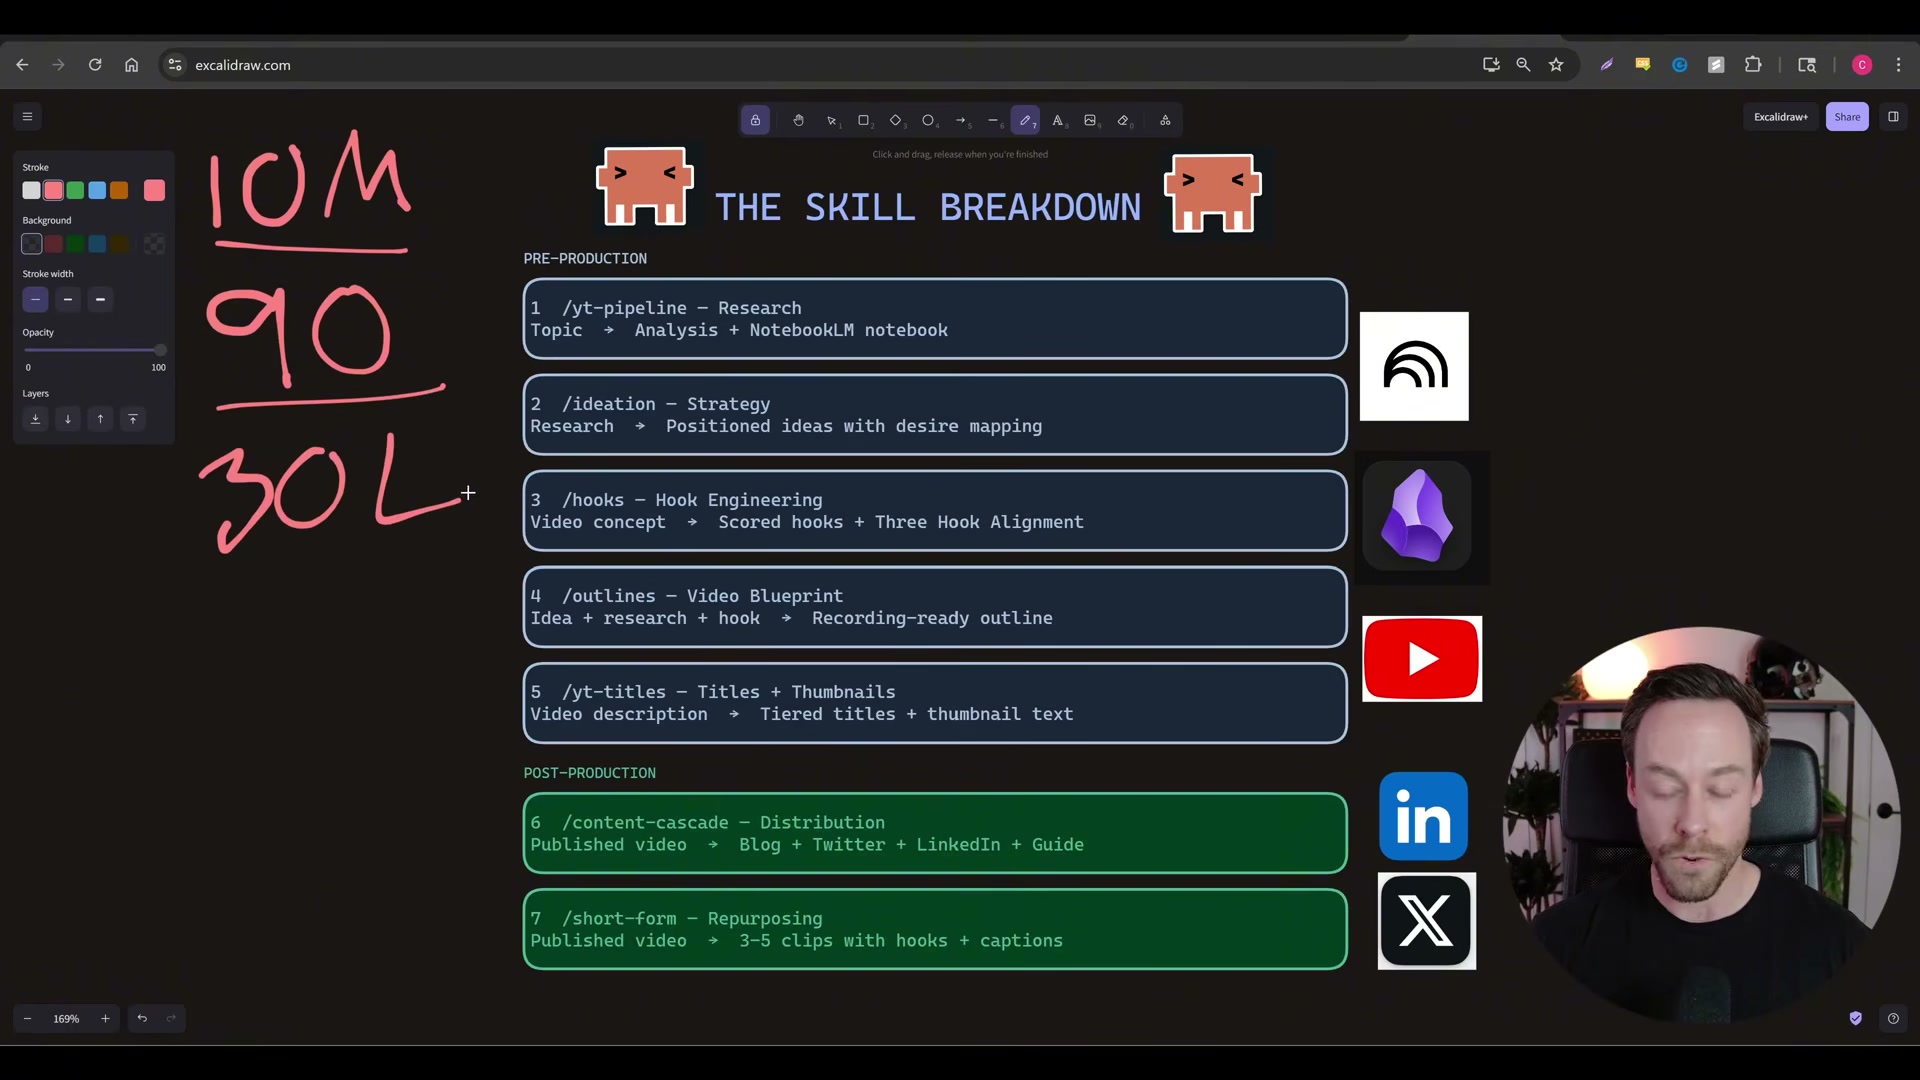Send layer to back
1920x1080 pixels.
[35, 419]
